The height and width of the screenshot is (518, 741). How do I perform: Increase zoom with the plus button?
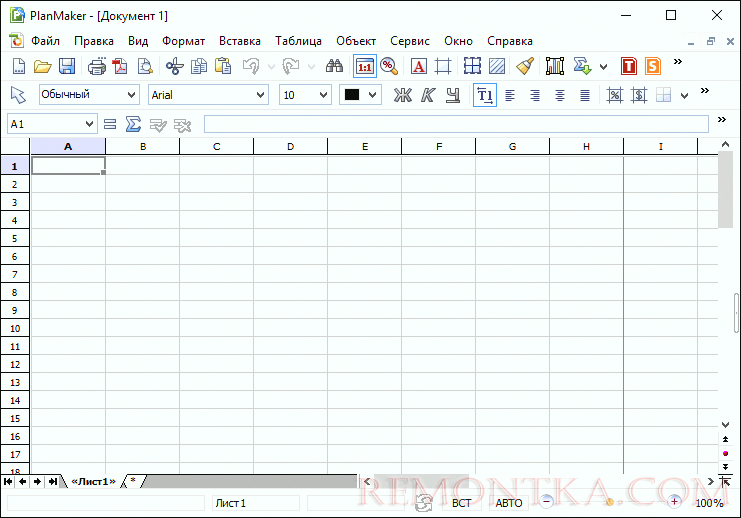(674, 501)
